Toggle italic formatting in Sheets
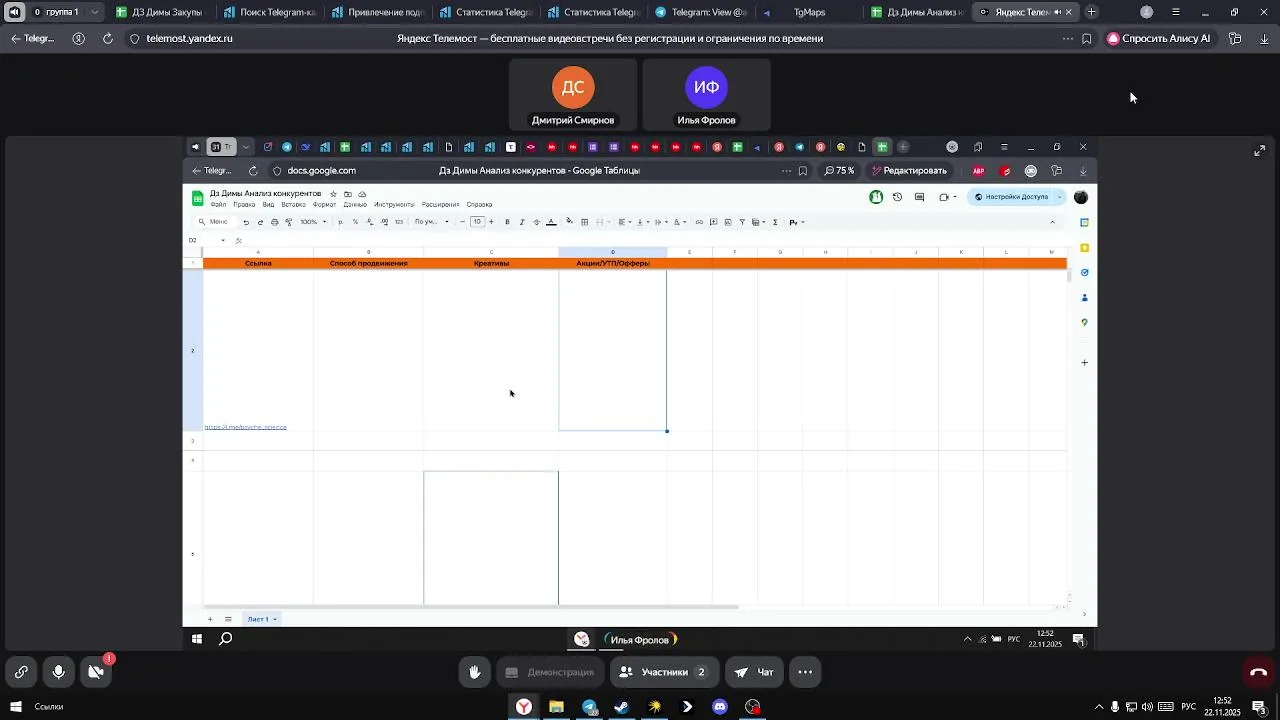Viewport: 1280px width, 720px height. (x=522, y=222)
